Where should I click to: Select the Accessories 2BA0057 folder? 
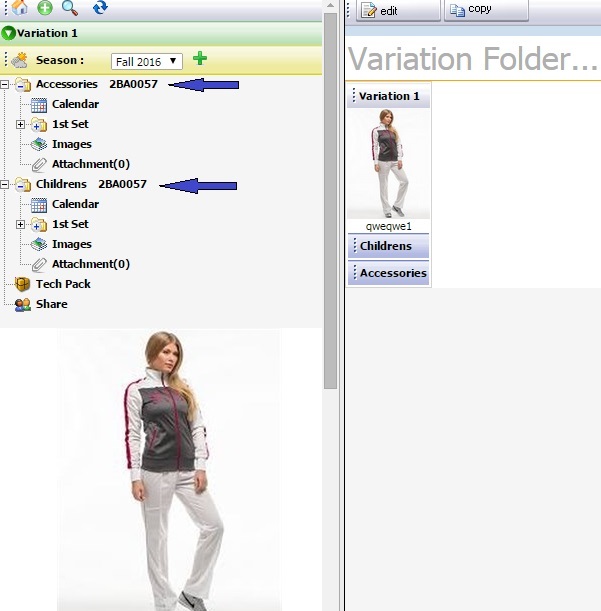point(97,84)
